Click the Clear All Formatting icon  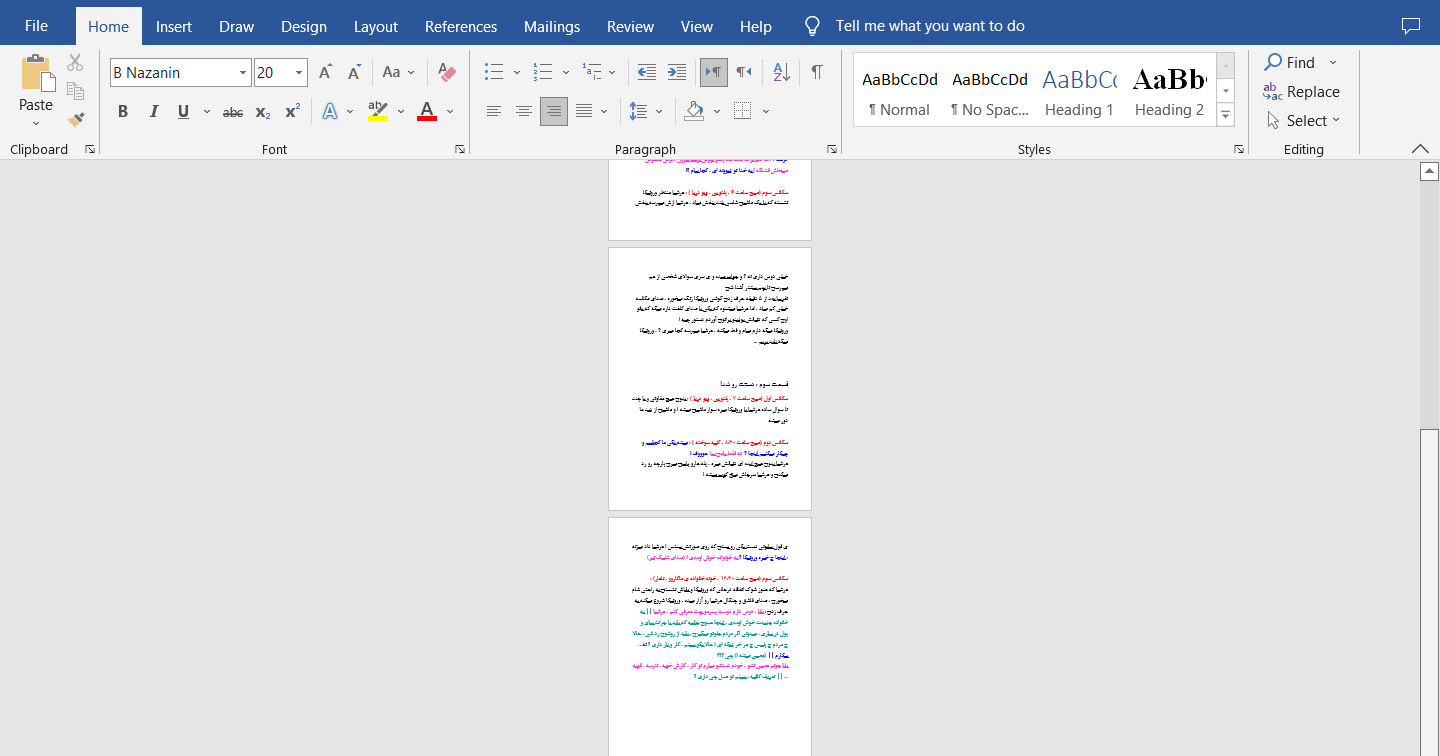447,72
